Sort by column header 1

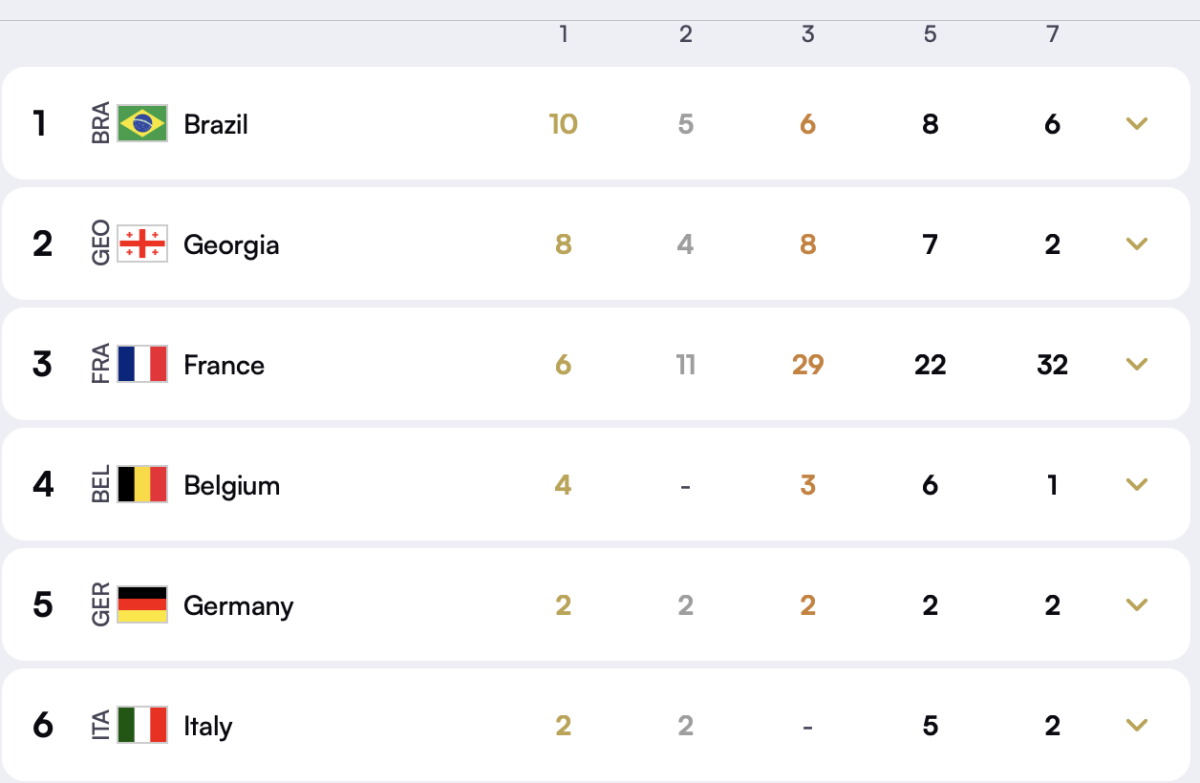[564, 33]
